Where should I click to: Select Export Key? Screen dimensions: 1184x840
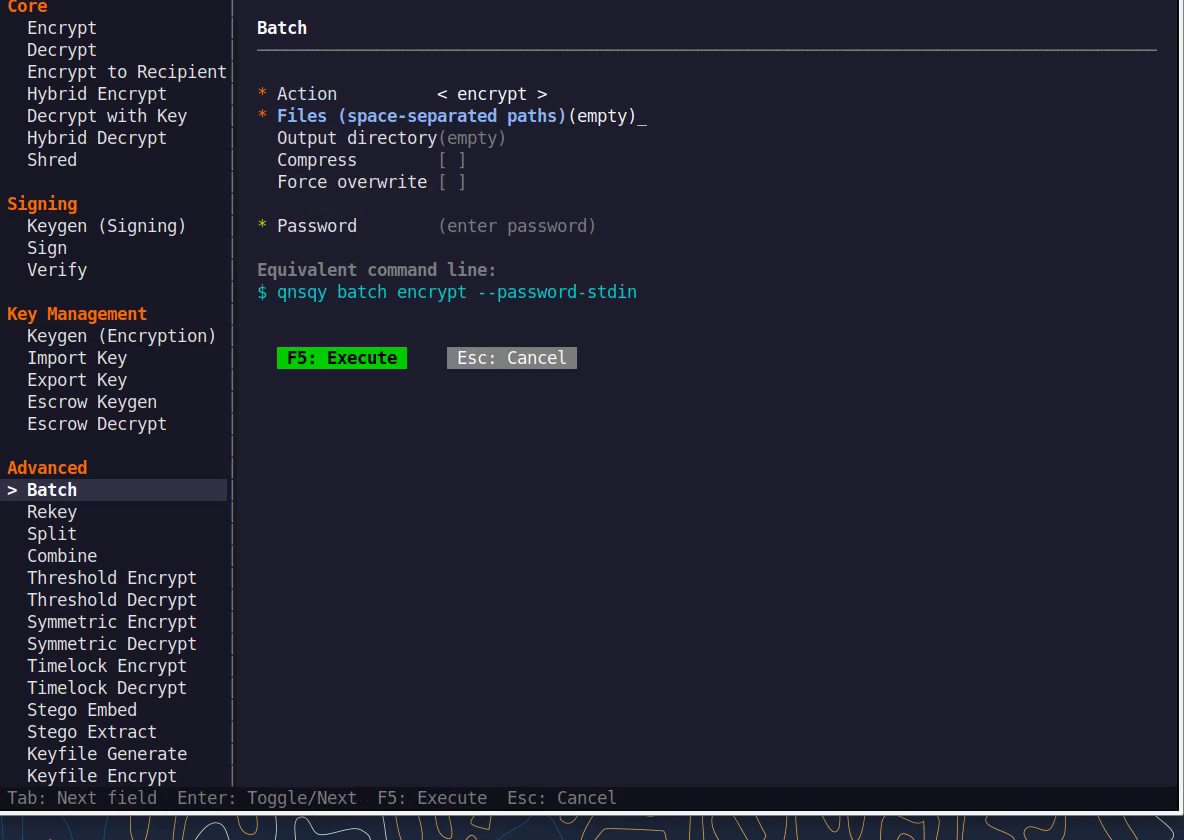(x=77, y=379)
